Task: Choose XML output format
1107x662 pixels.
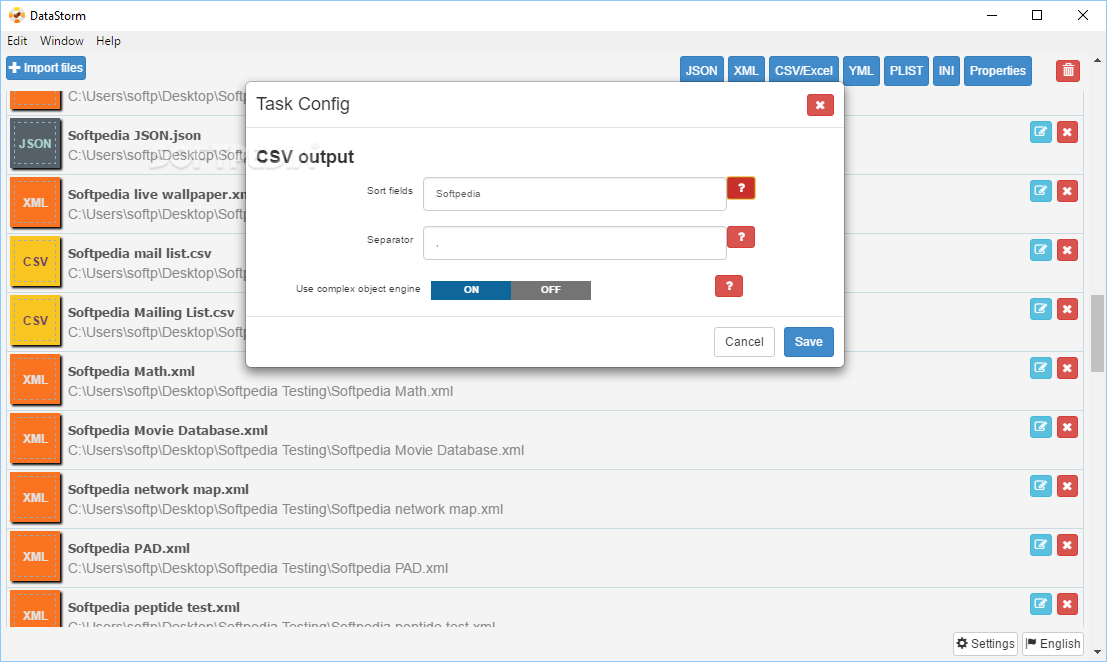Action: tap(746, 71)
